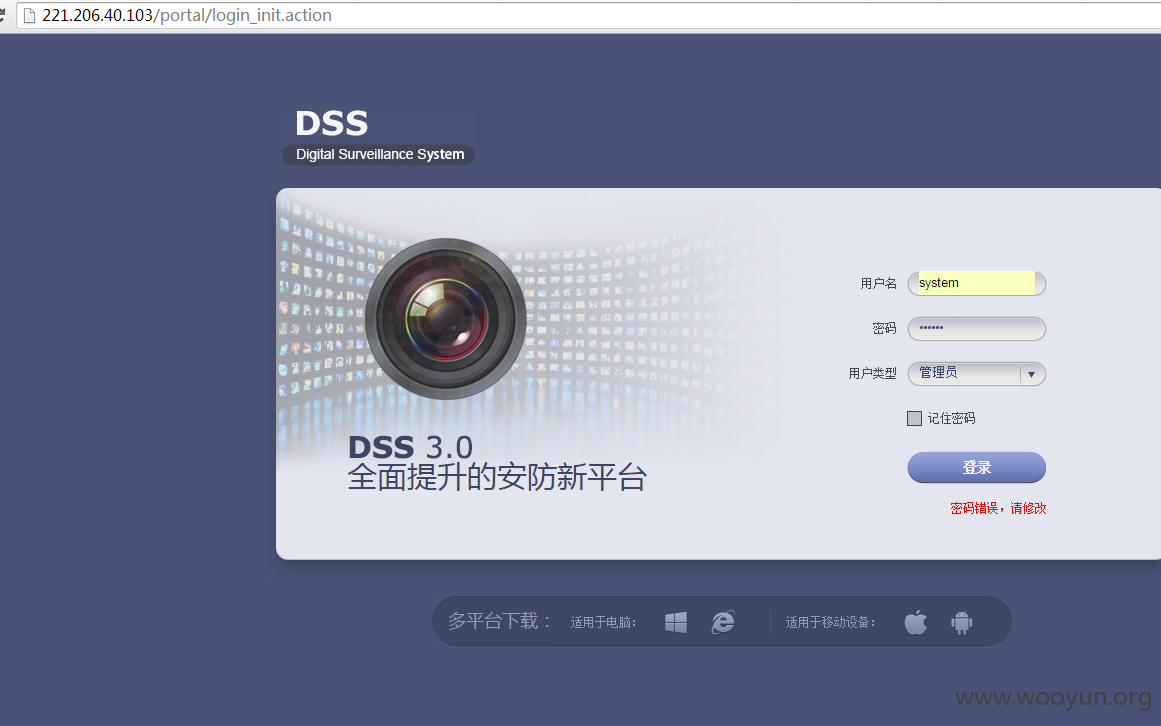The image size is (1161, 726).
Task: Click the red 密码错误，请修改 error message
Action: [998, 508]
